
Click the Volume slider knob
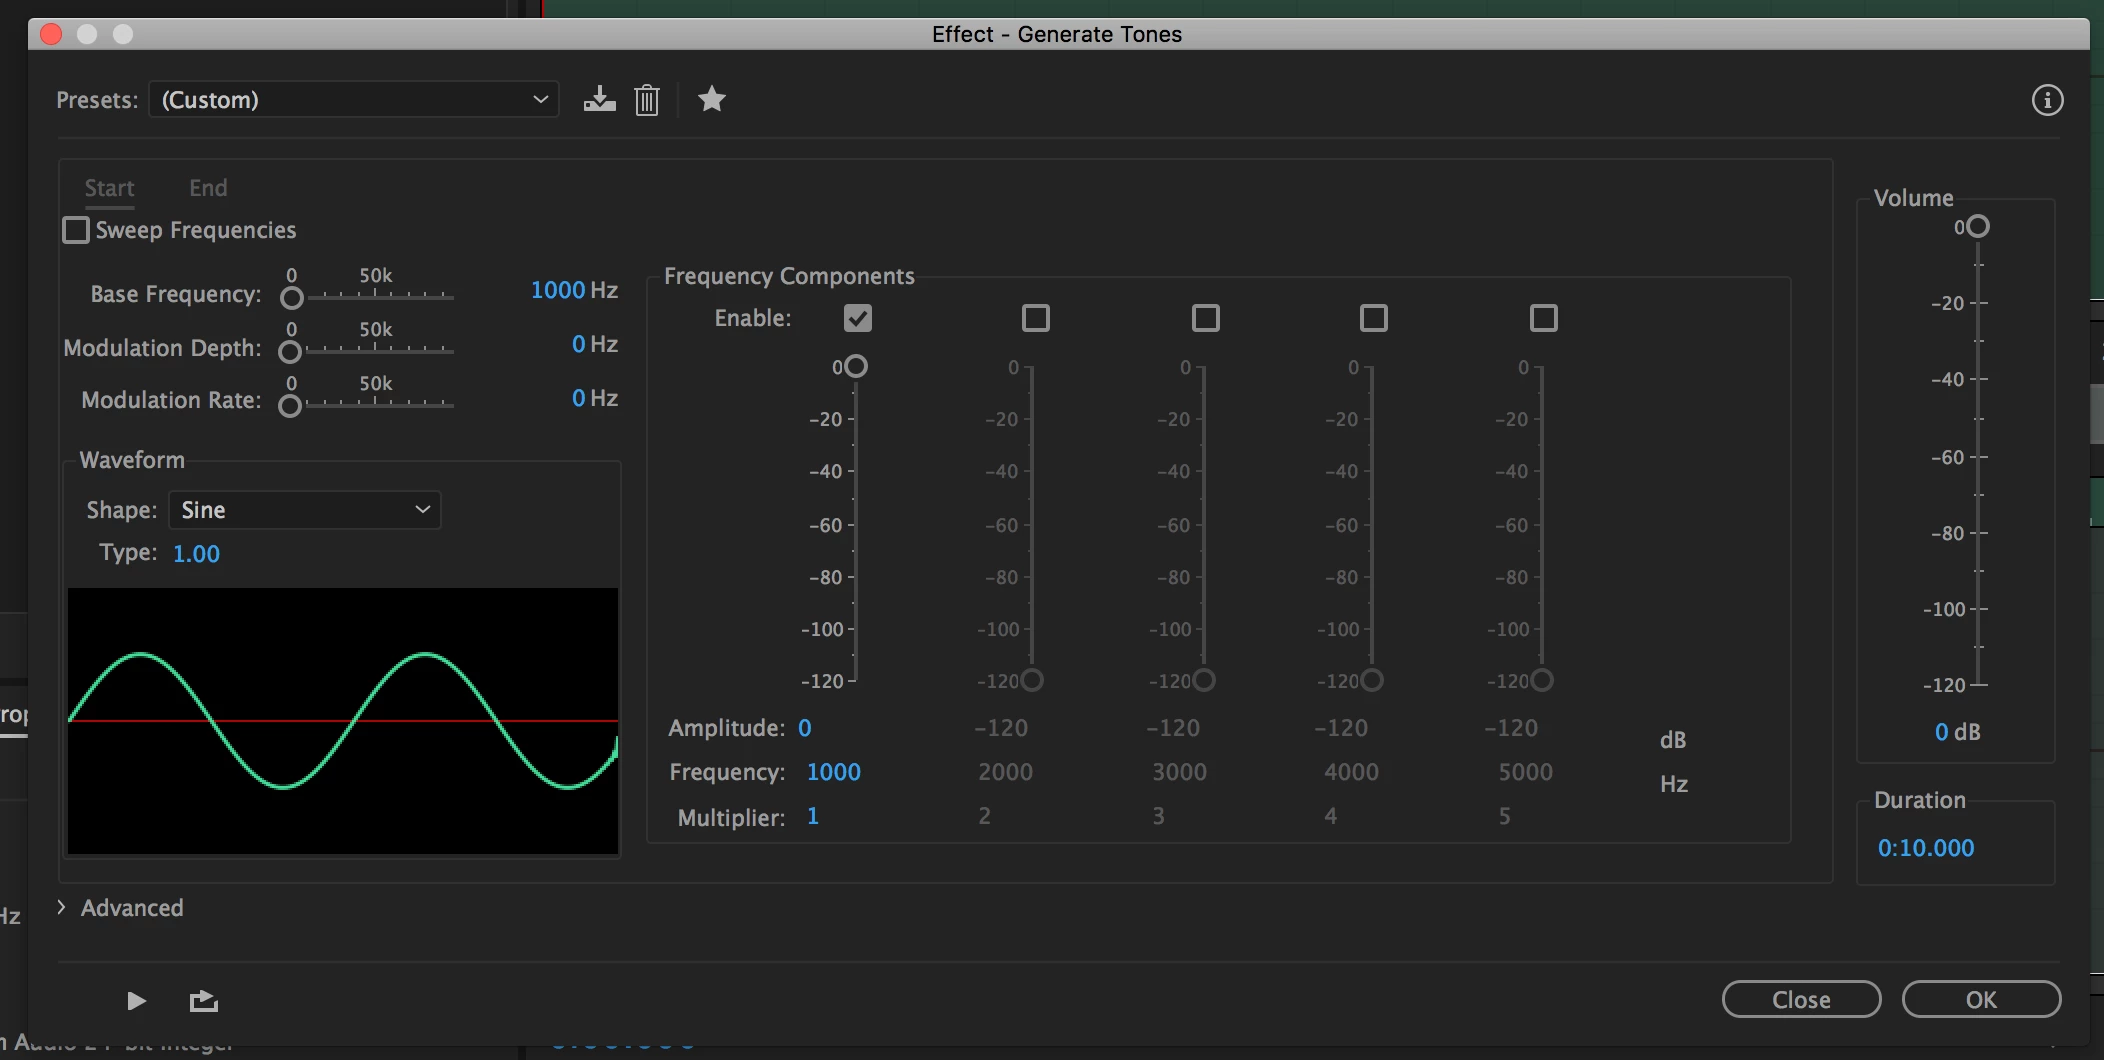pos(1977,227)
